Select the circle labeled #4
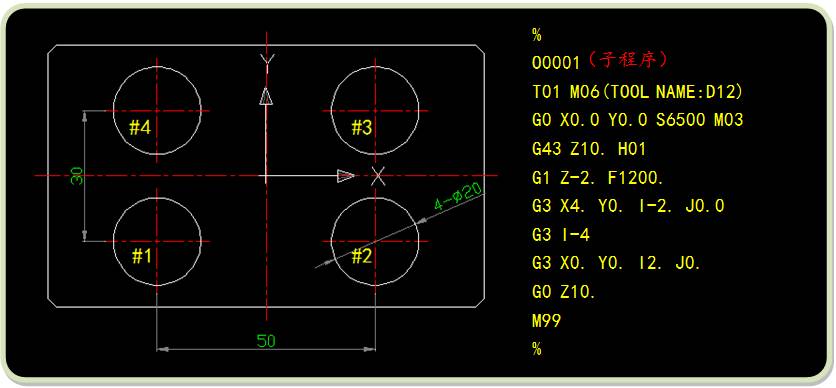 point(157,110)
